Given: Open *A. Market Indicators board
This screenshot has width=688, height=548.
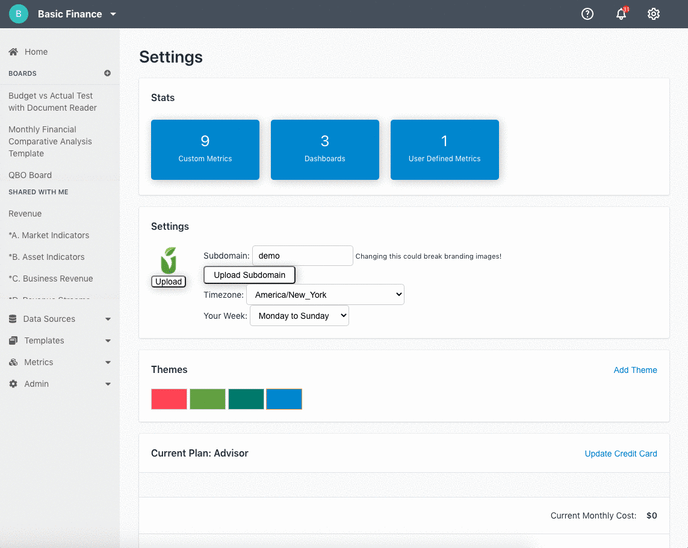Looking at the screenshot, I should pos(49,235).
